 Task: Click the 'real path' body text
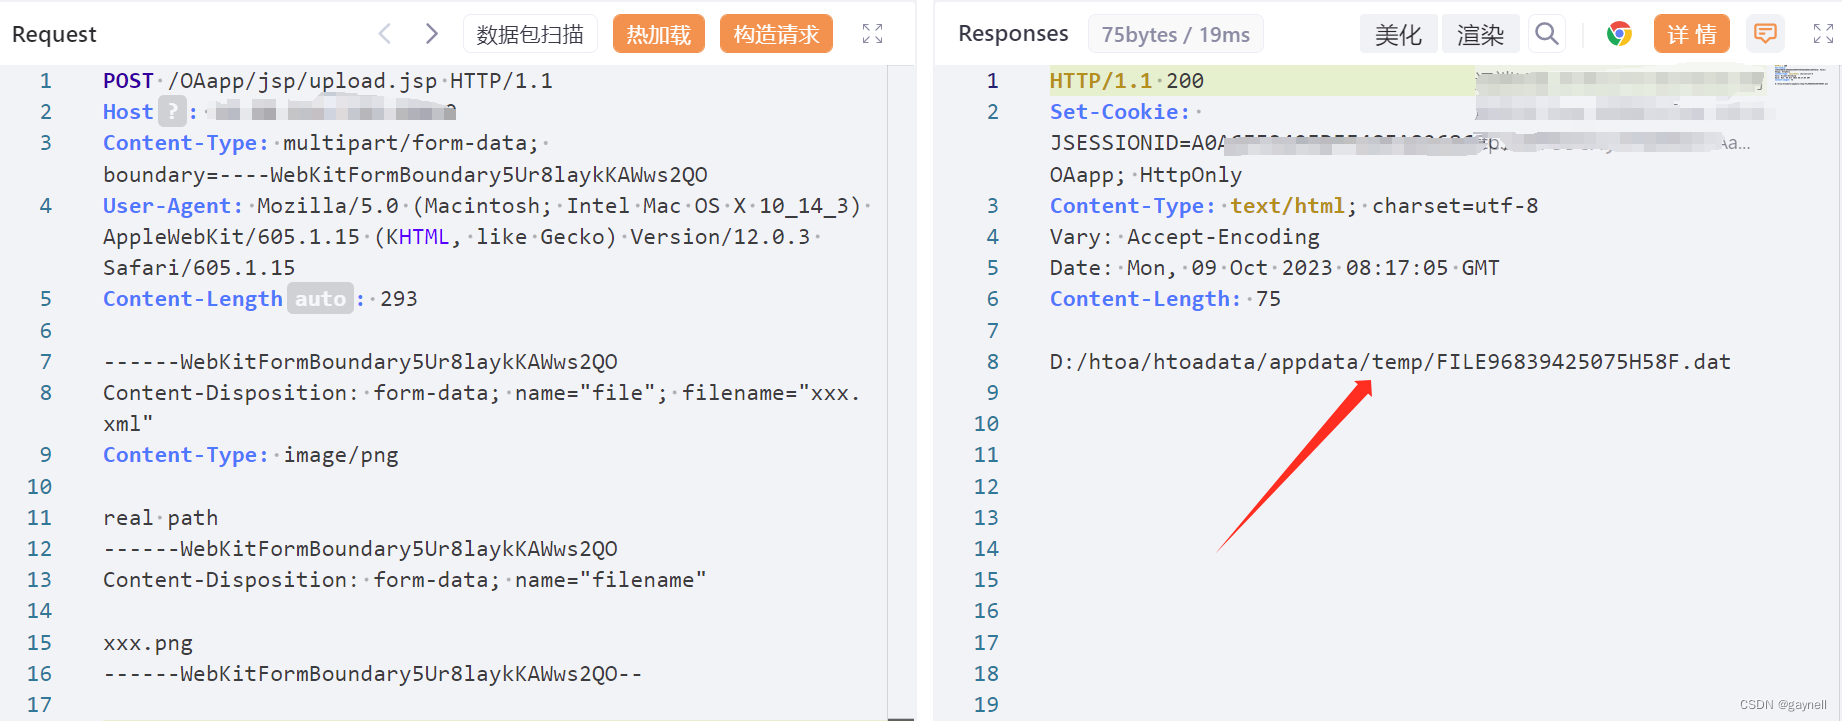click(161, 518)
